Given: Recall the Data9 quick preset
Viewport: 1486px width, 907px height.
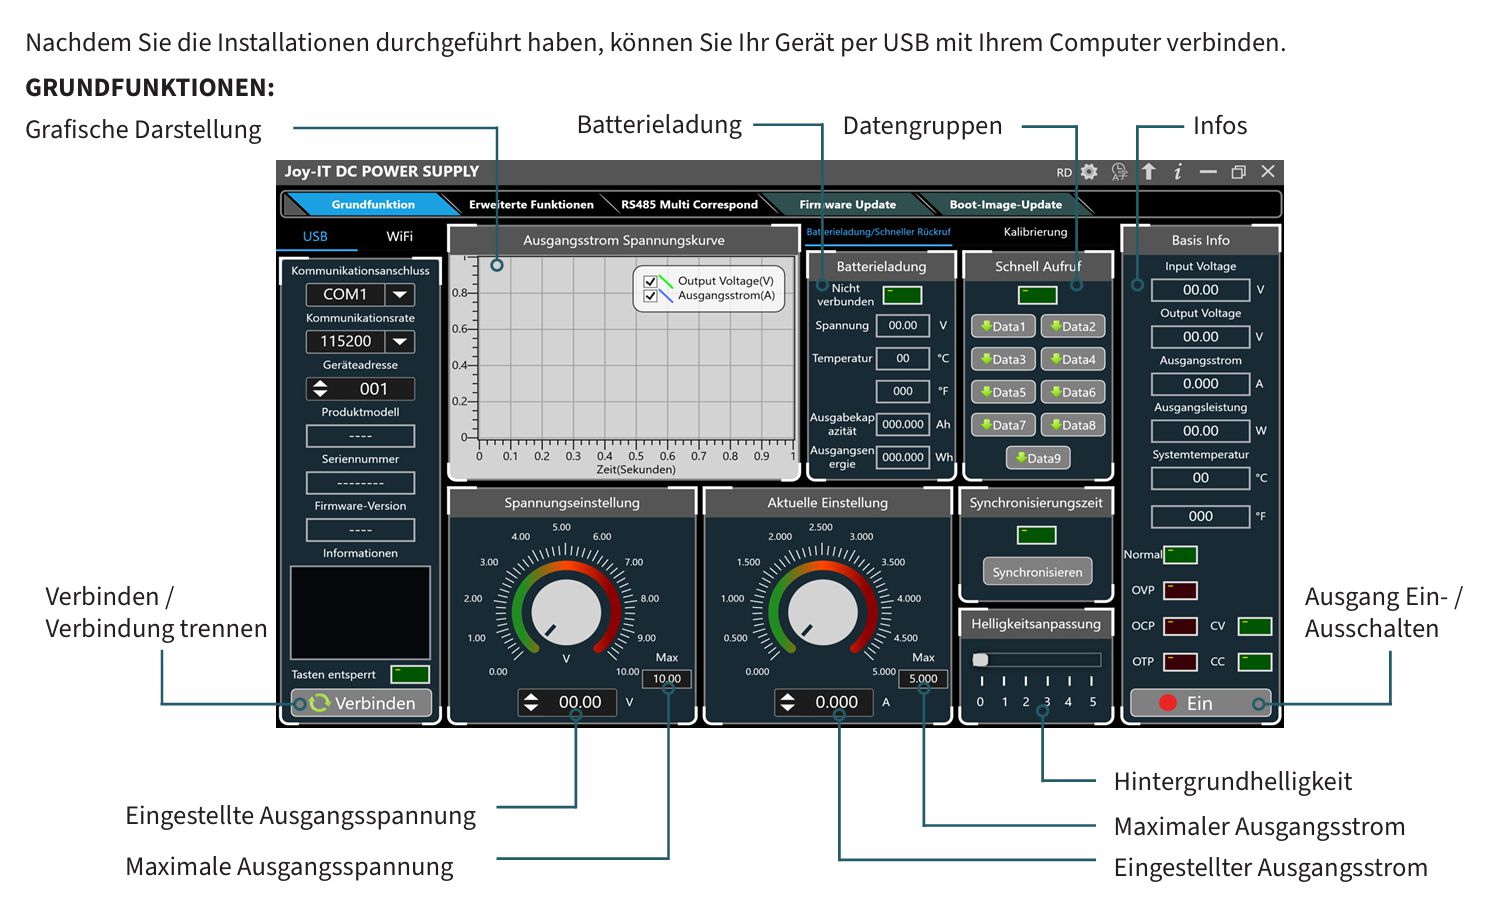Looking at the screenshot, I should pyautogui.click(x=1038, y=458).
